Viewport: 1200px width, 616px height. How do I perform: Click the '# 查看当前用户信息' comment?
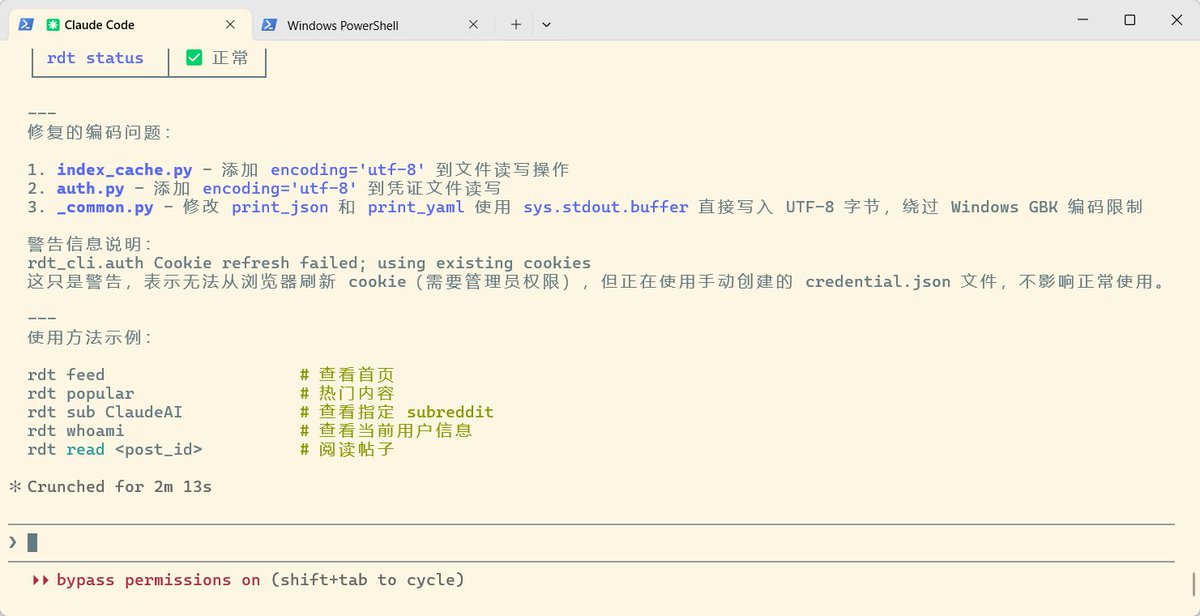[x=386, y=431]
